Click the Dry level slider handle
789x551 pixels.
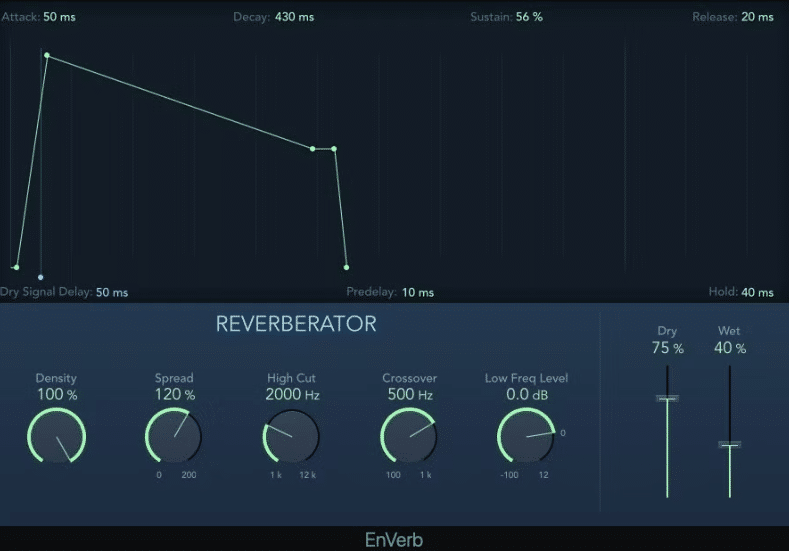pos(667,398)
